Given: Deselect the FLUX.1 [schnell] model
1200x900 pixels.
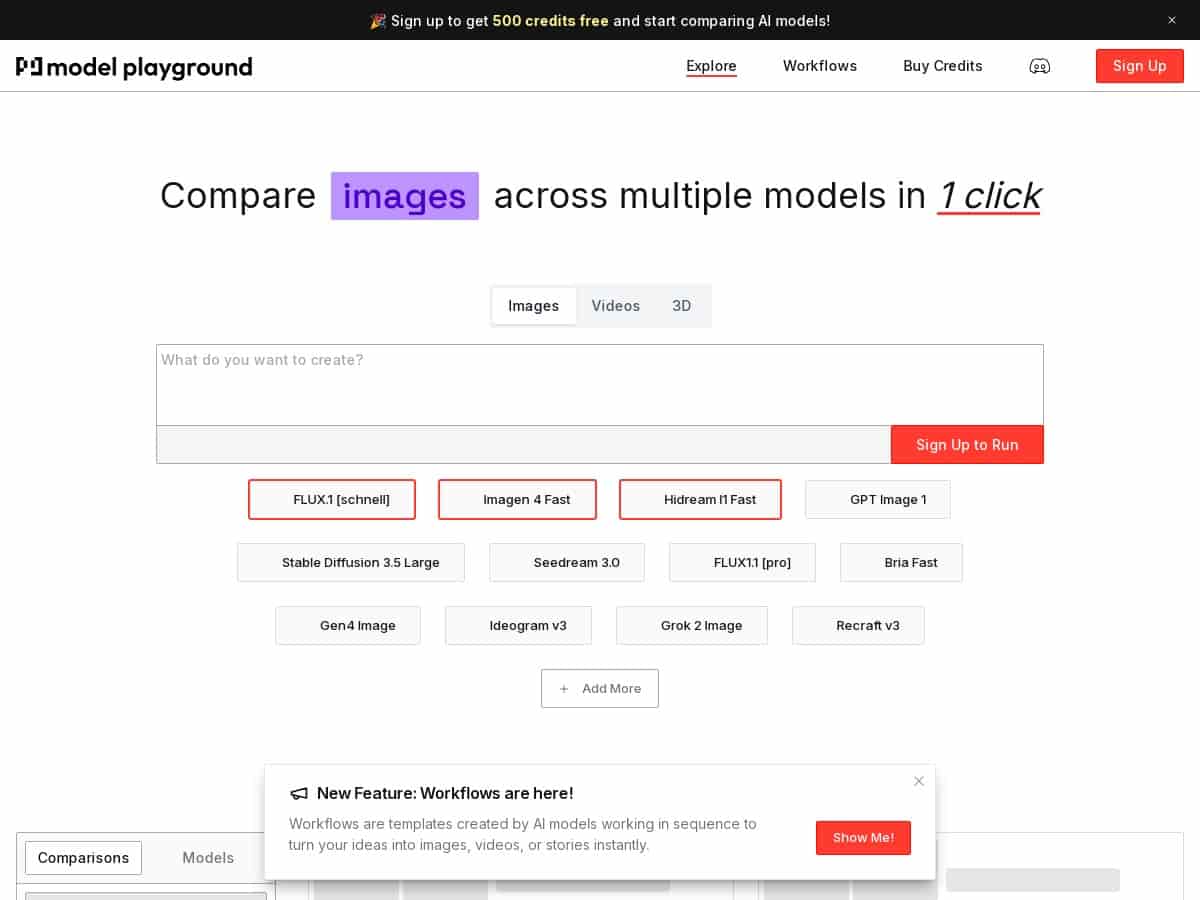Looking at the screenshot, I should click(332, 499).
